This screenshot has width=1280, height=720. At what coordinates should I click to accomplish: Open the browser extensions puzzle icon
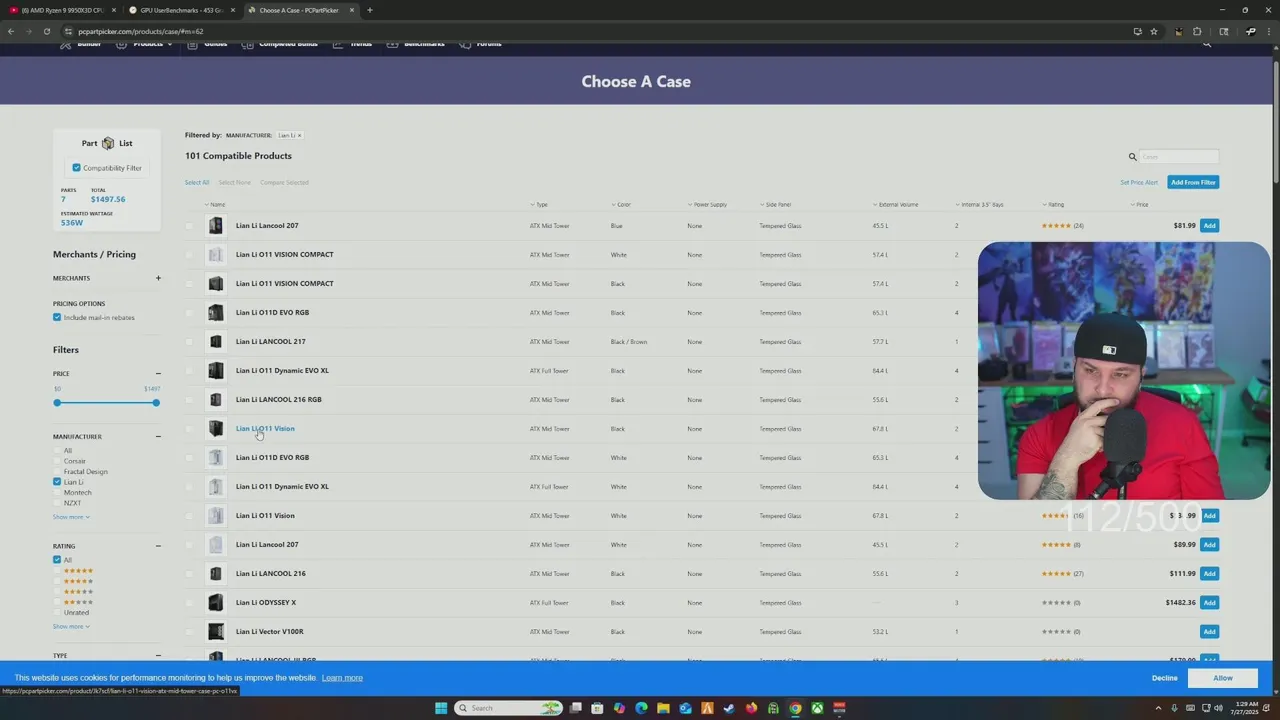(x=1197, y=31)
